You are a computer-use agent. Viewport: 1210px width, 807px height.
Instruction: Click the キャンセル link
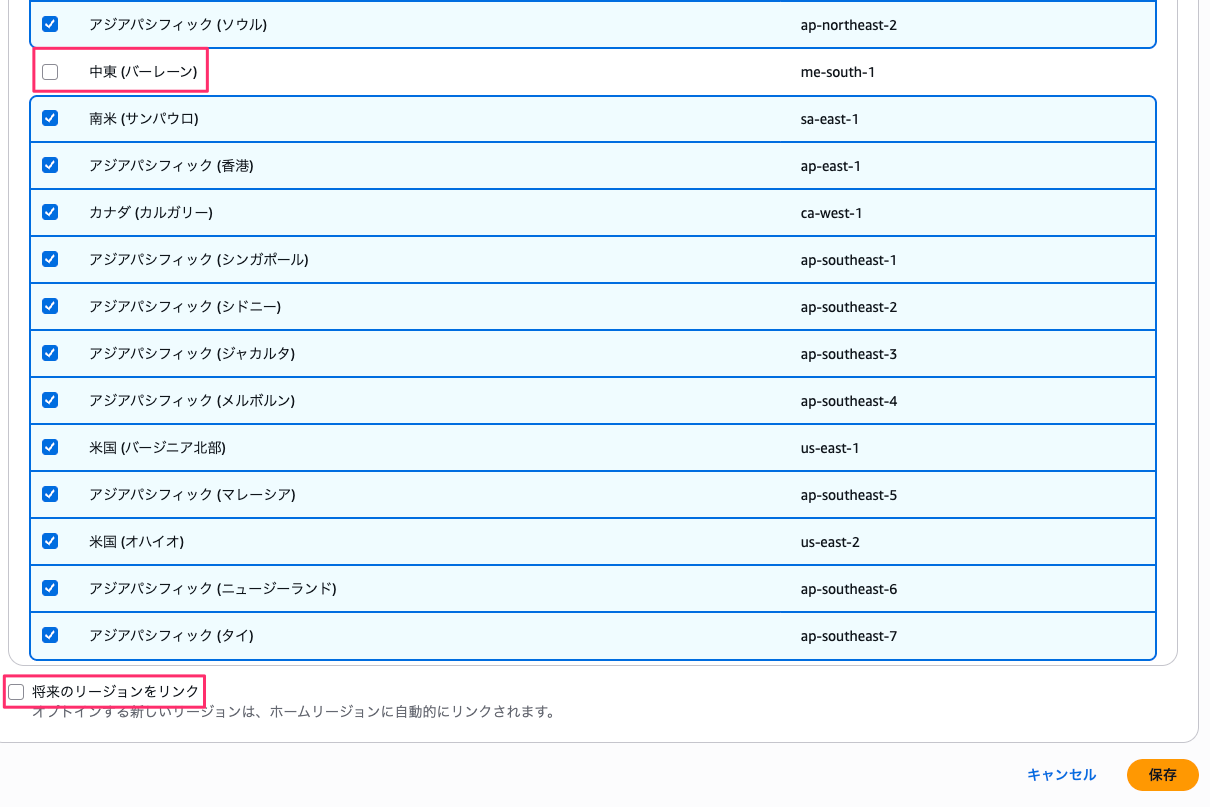[x=1061, y=774]
